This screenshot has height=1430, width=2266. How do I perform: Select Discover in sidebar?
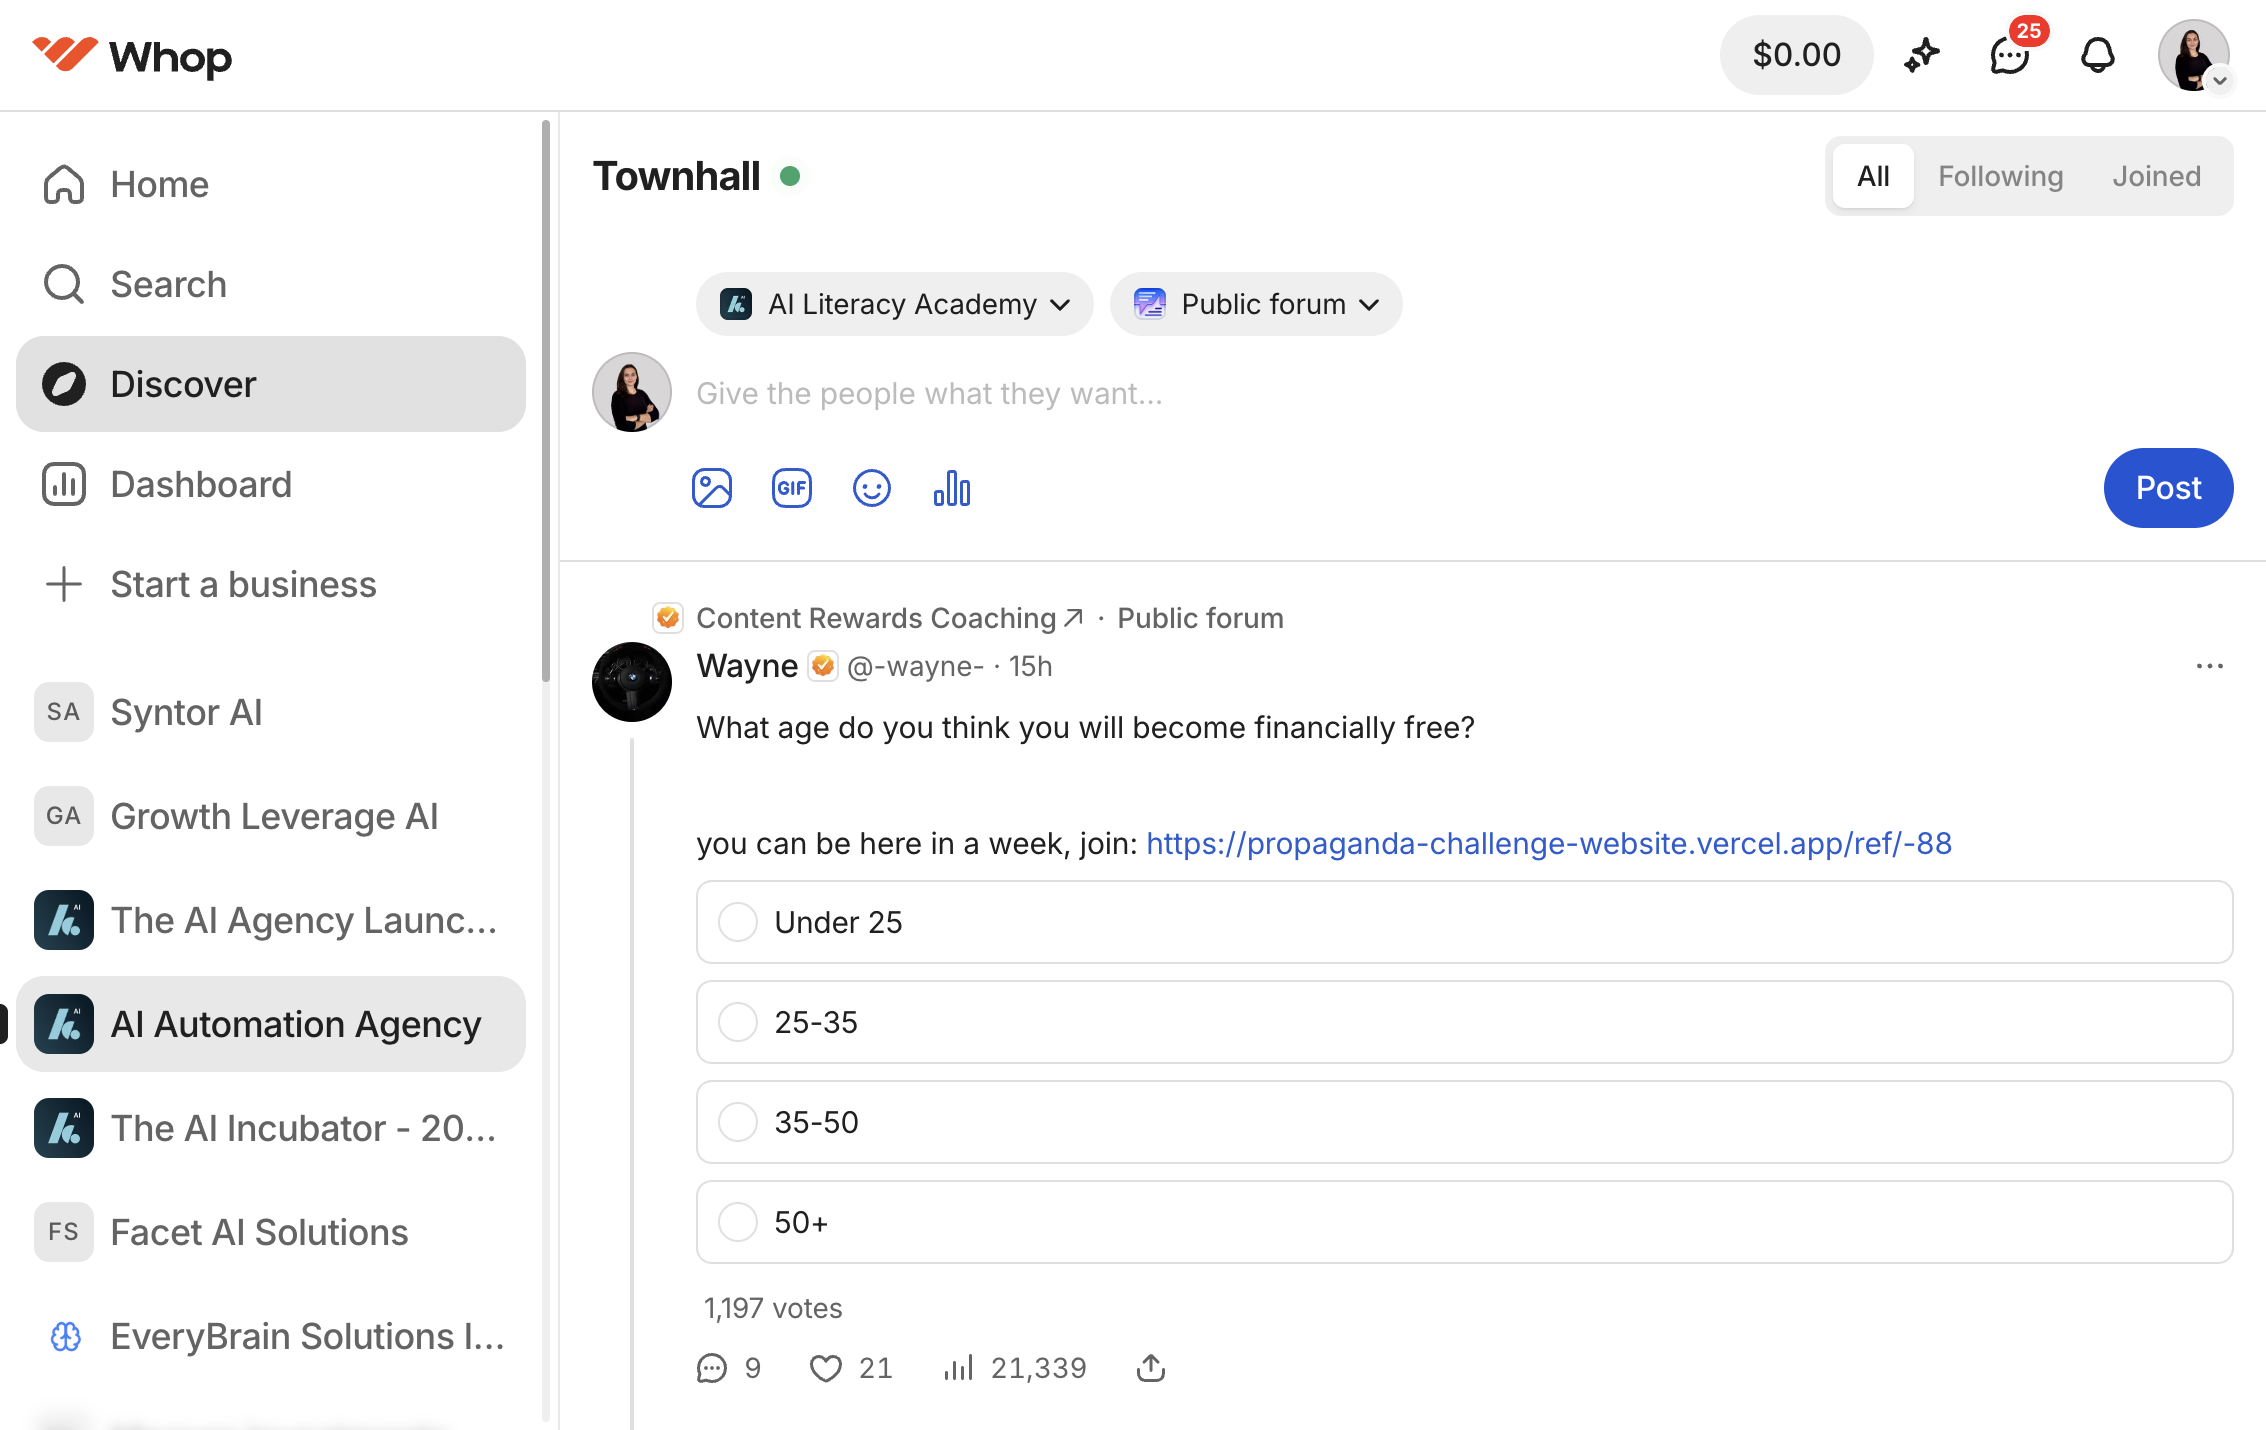(271, 384)
